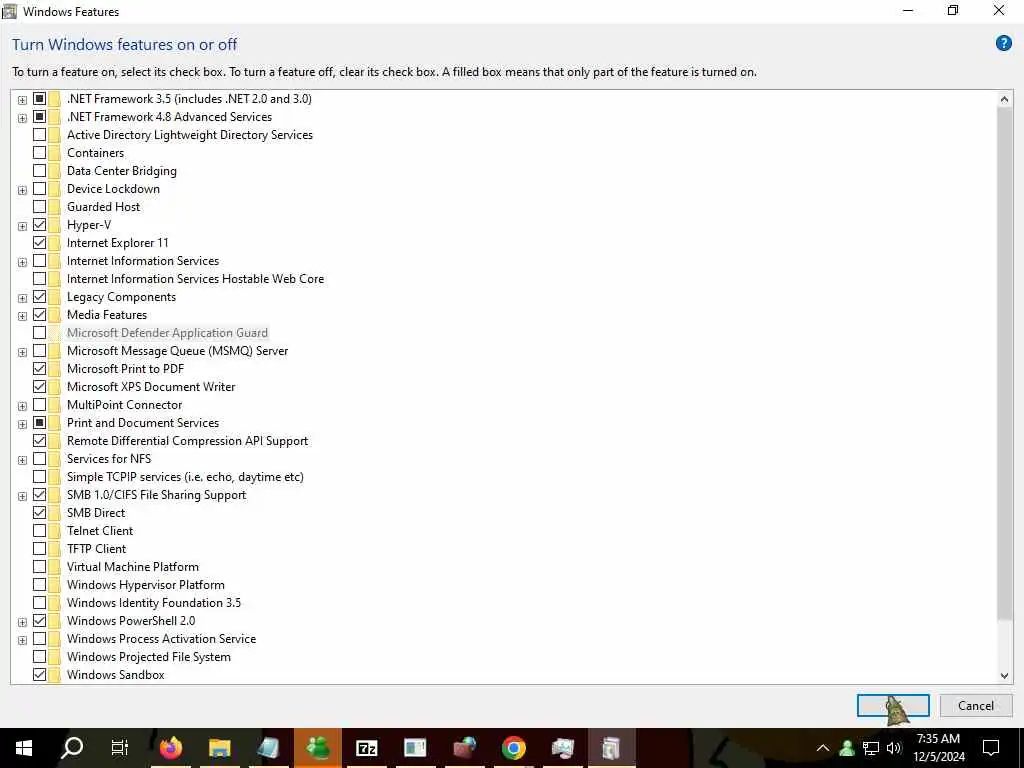
Task: Expand the Legacy Components node
Action: (x=22, y=298)
